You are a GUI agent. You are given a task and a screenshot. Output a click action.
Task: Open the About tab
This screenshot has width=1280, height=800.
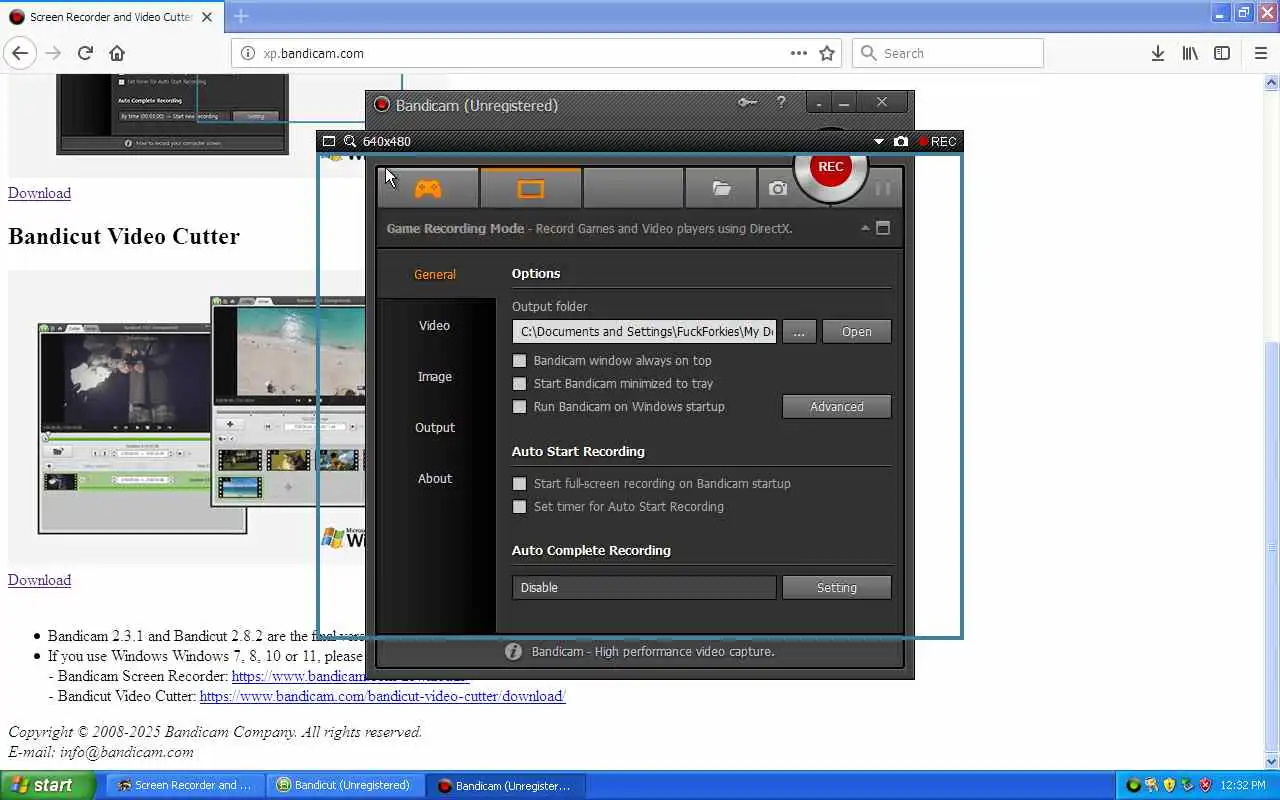click(435, 478)
